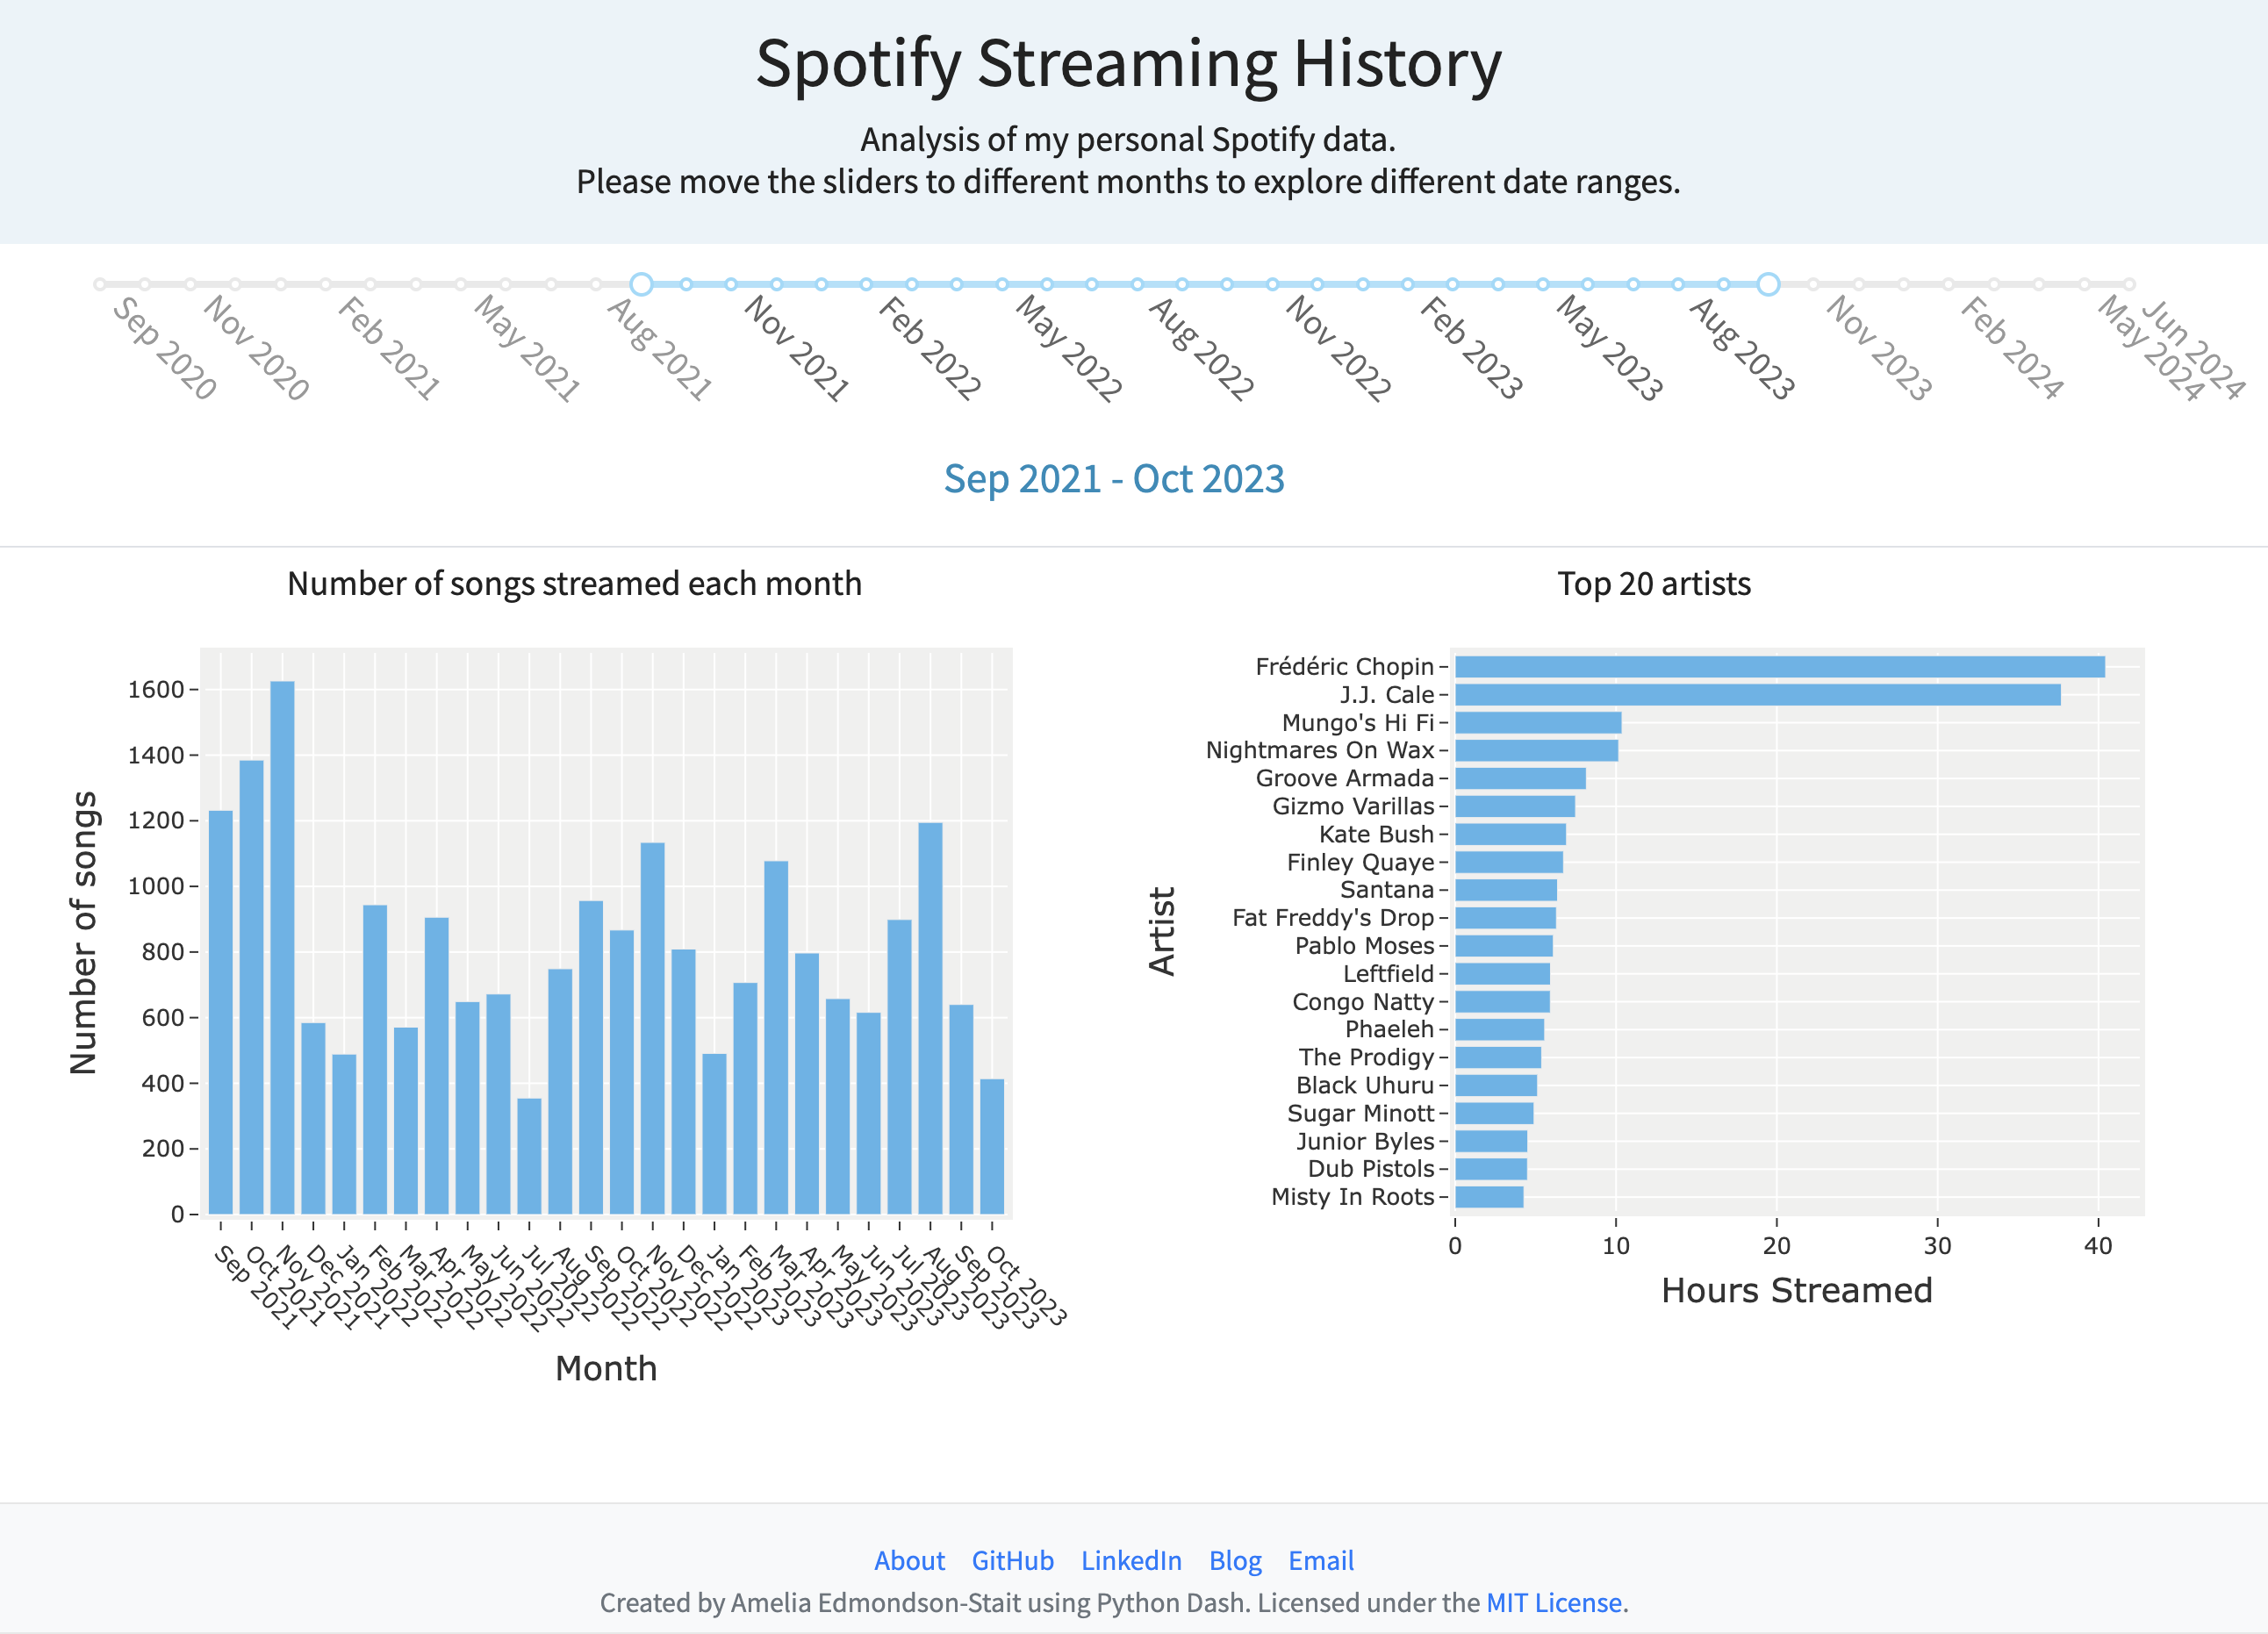Click the Leftfield artist label
The height and width of the screenshot is (1634, 2268).
(1388, 974)
